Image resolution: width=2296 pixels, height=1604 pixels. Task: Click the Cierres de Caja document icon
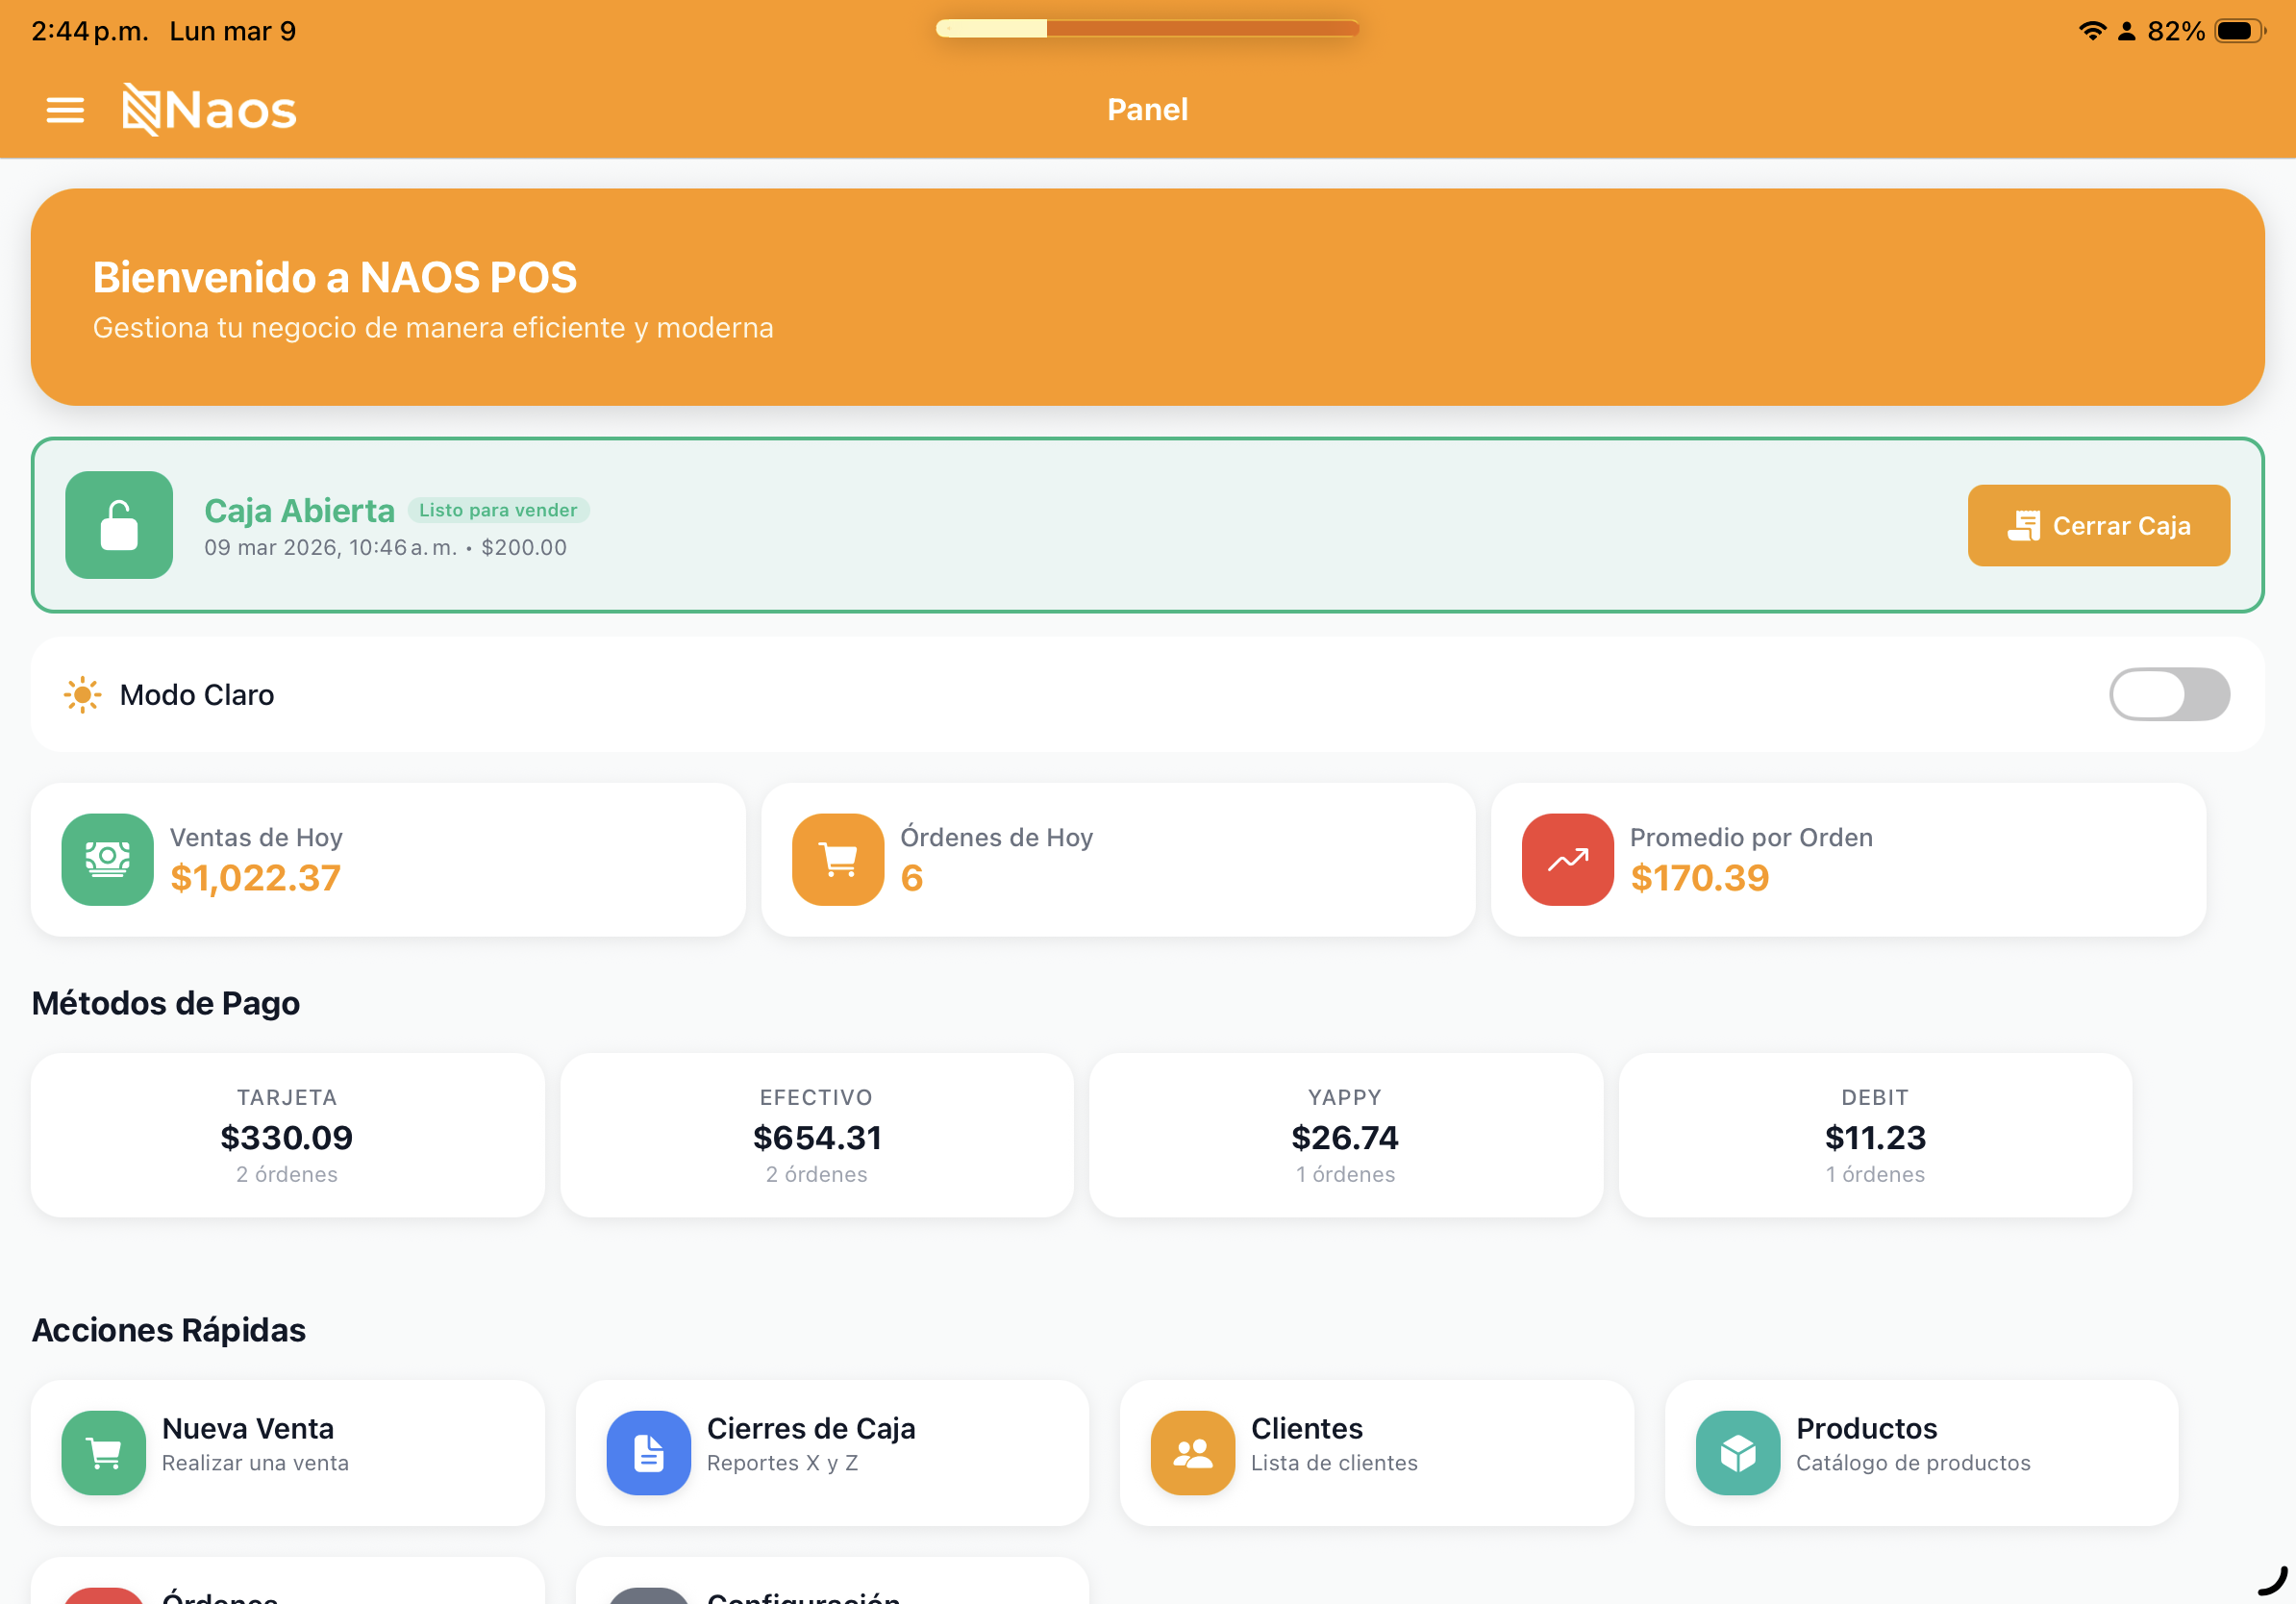(647, 1452)
